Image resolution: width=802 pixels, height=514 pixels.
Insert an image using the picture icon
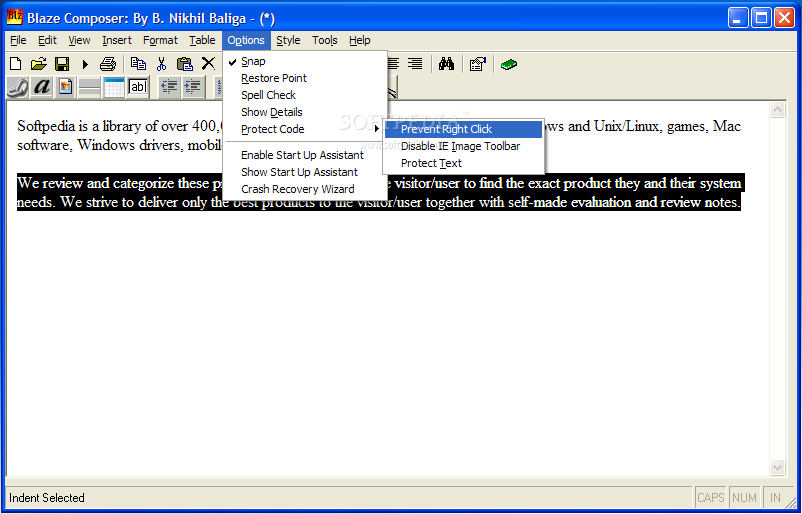pos(65,87)
